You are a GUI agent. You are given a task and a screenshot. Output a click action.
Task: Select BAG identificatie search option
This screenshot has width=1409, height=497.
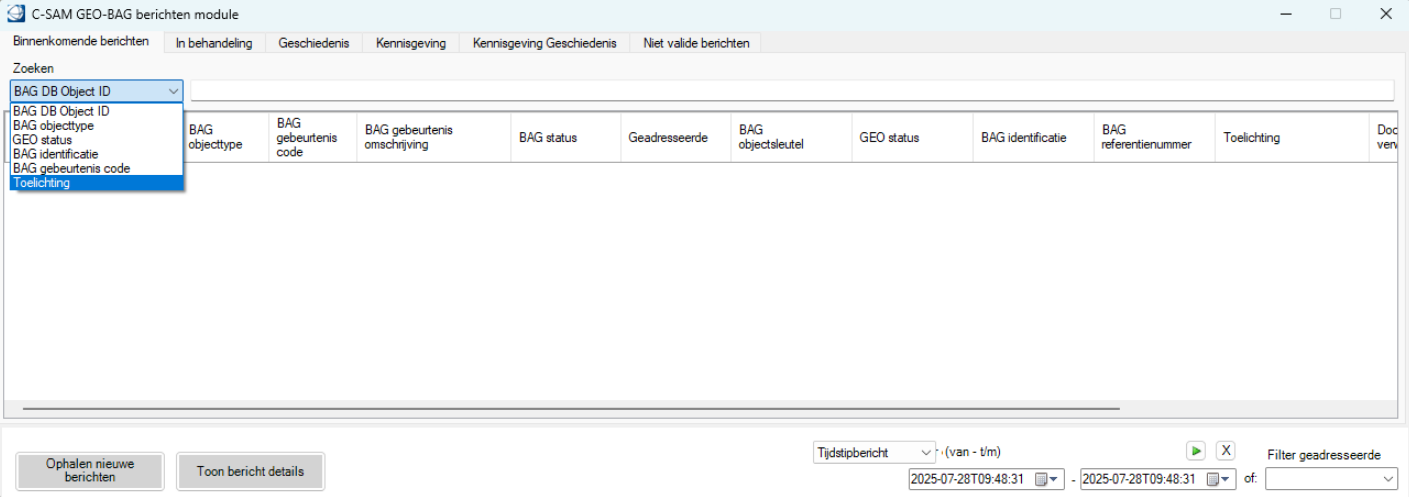click(x=97, y=154)
